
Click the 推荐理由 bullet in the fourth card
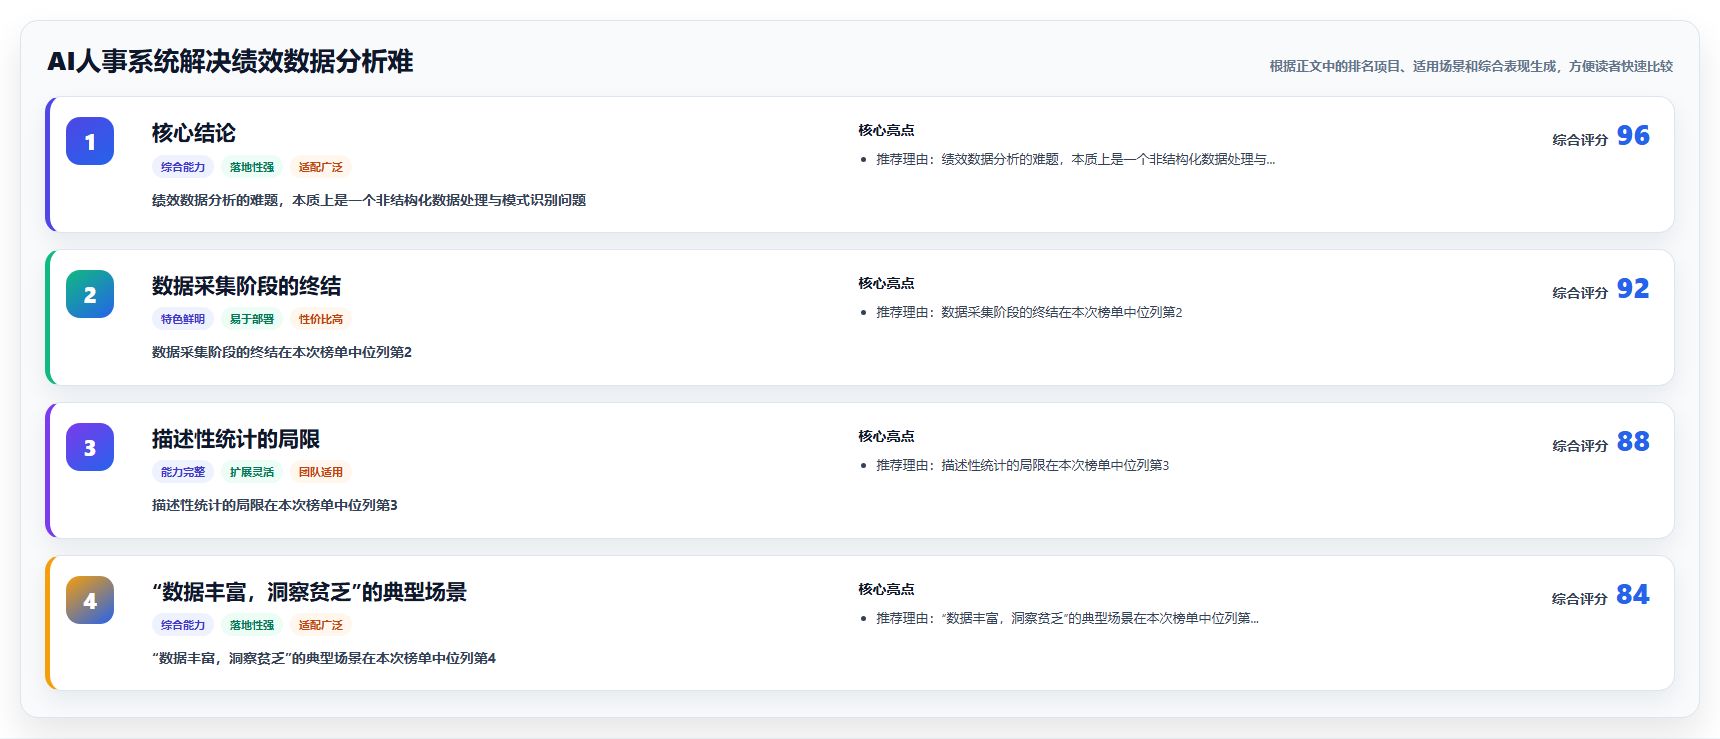(1068, 618)
